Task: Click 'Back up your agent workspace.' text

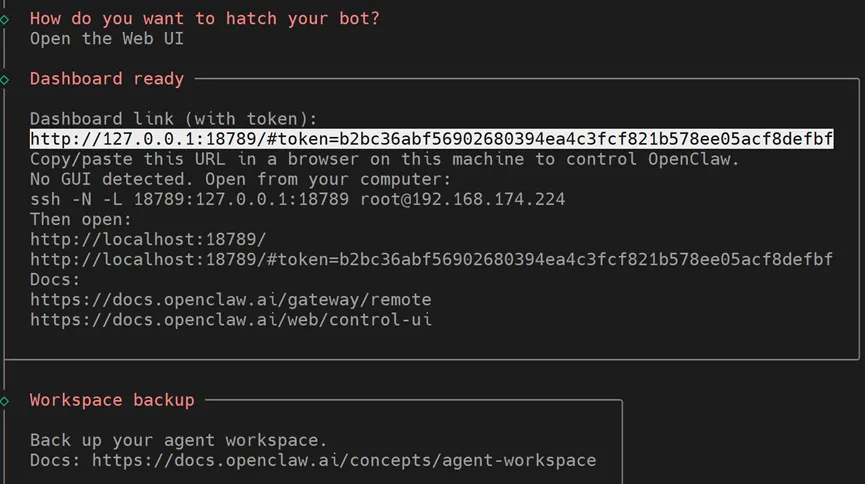Action: pos(179,440)
